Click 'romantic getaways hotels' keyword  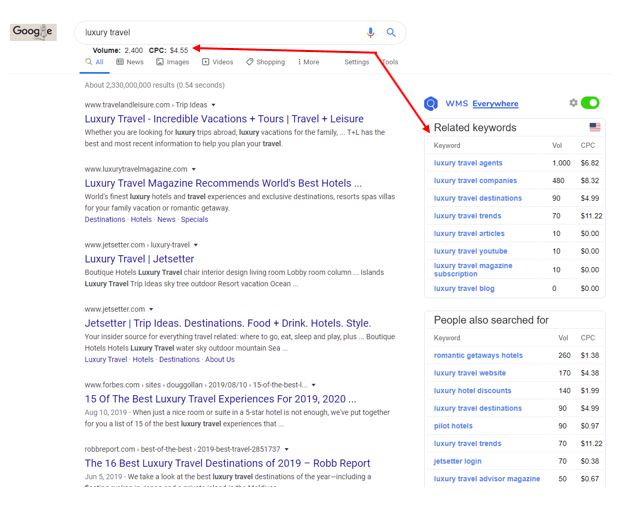478,355
